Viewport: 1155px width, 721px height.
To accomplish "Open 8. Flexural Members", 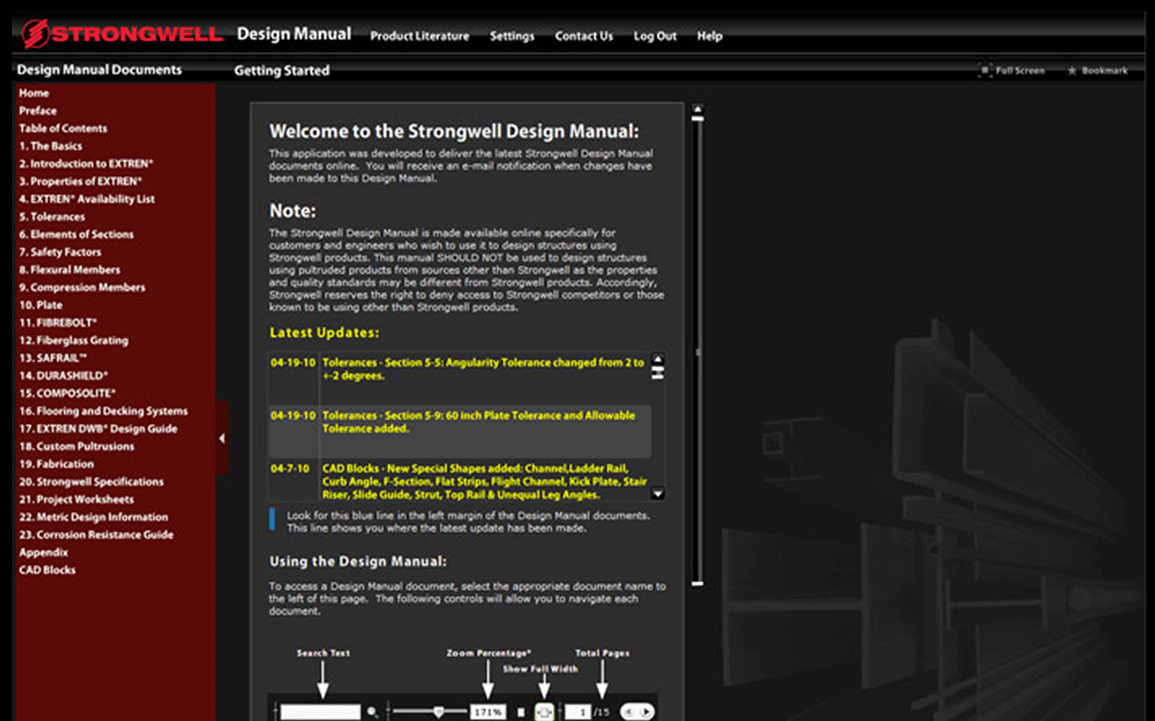I will coord(69,270).
